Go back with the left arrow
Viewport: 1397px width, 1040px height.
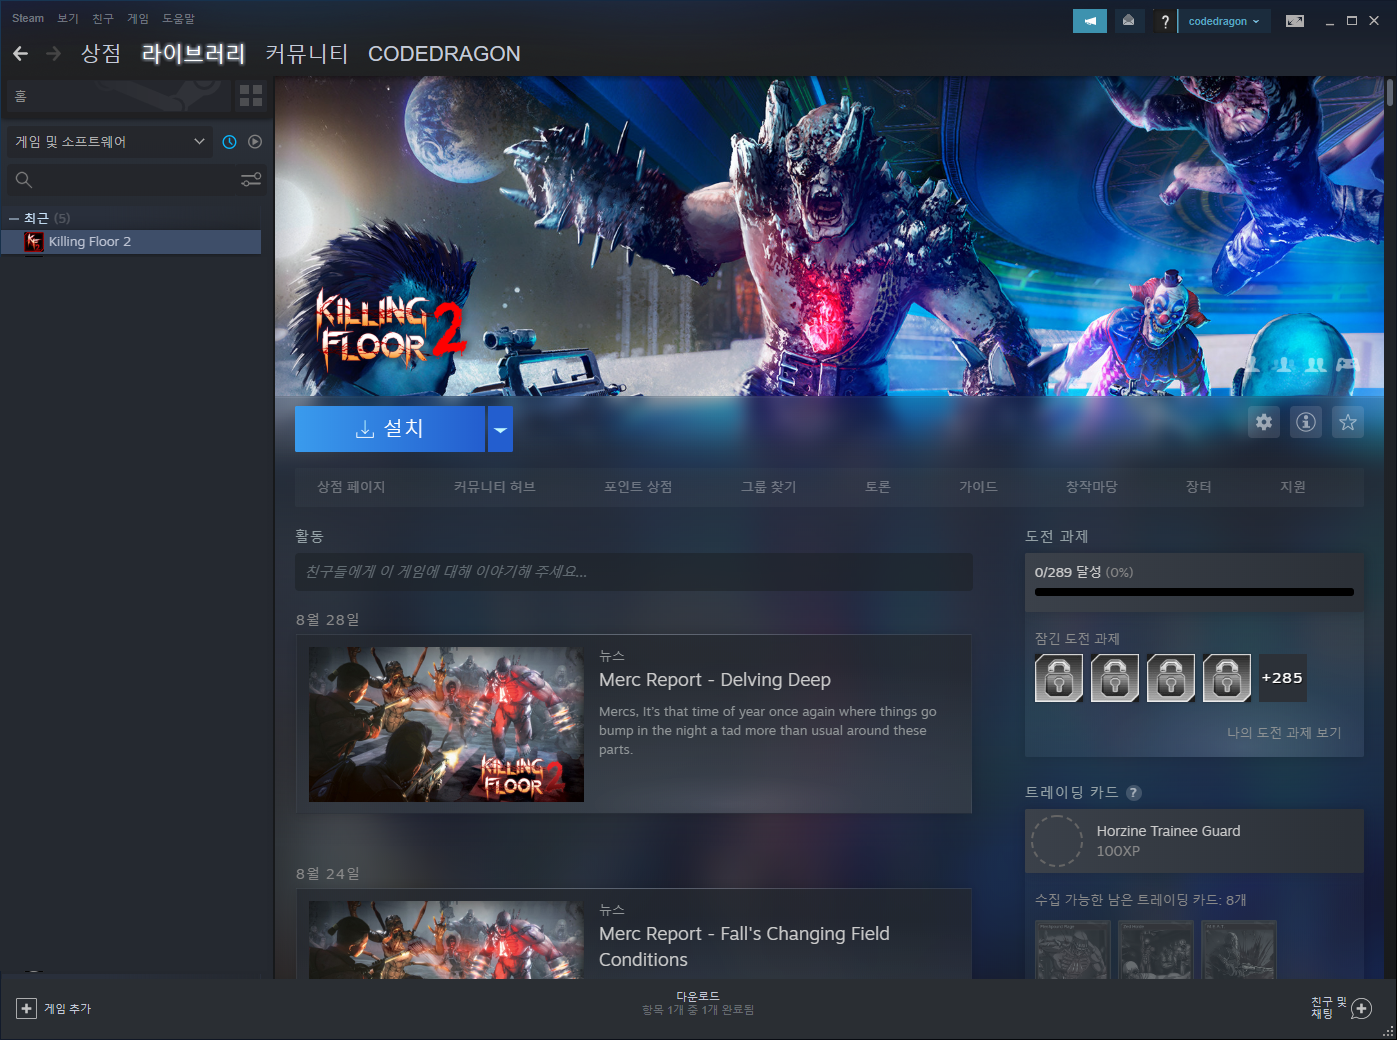pos(21,54)
